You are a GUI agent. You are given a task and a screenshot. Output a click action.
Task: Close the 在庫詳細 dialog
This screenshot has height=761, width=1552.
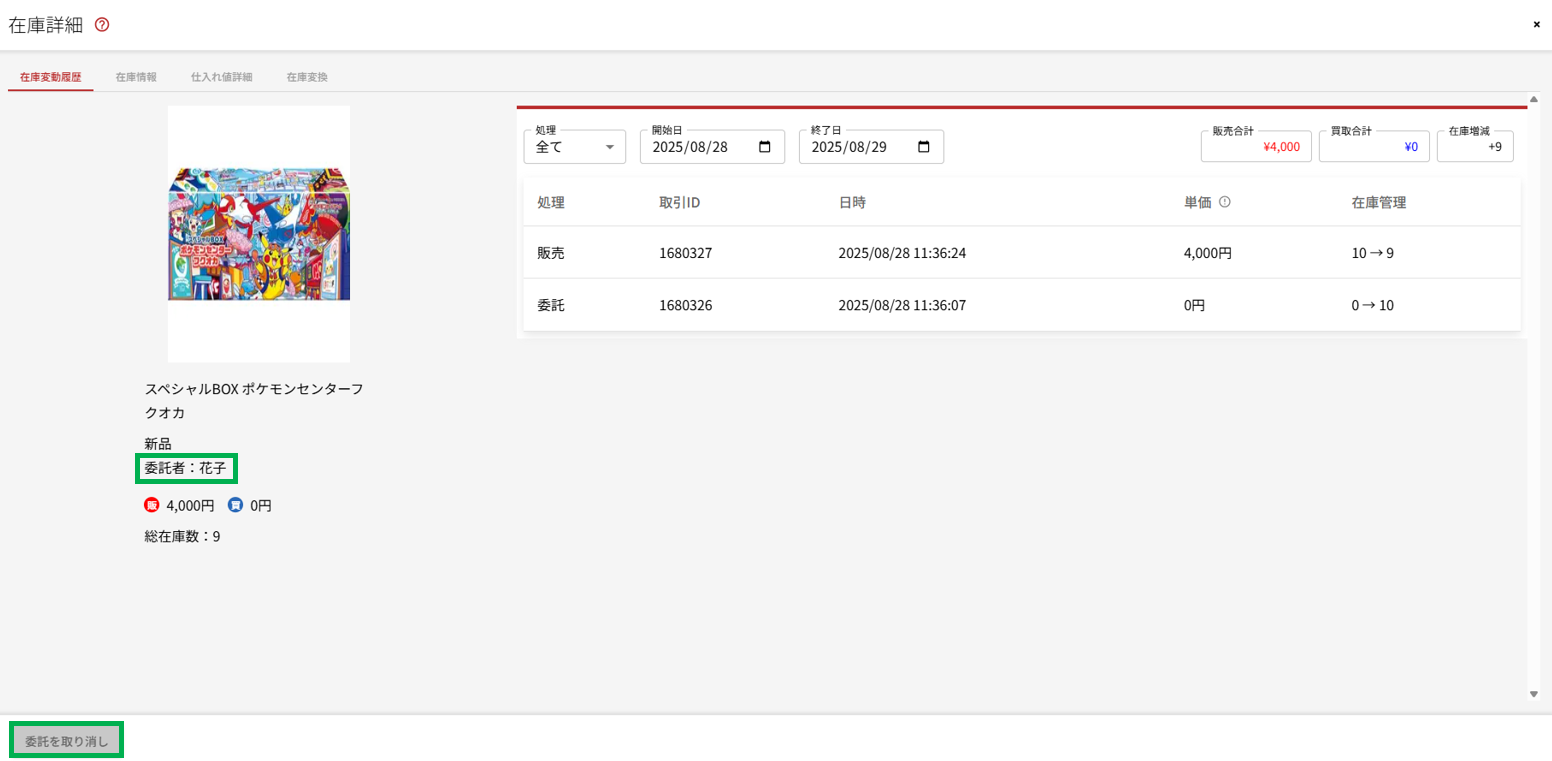coord(1536,25)
